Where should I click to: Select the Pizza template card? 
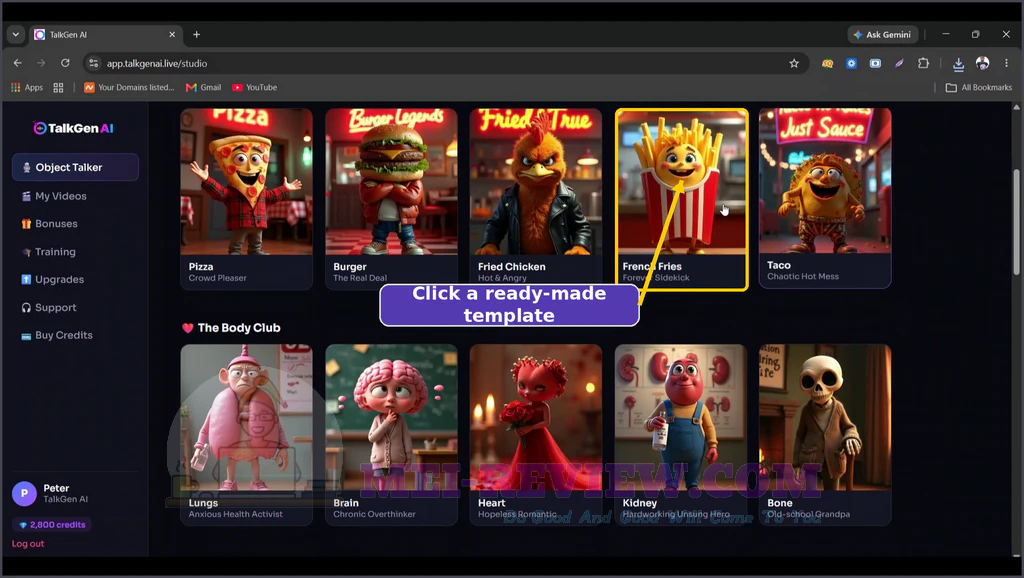[246, 199]
